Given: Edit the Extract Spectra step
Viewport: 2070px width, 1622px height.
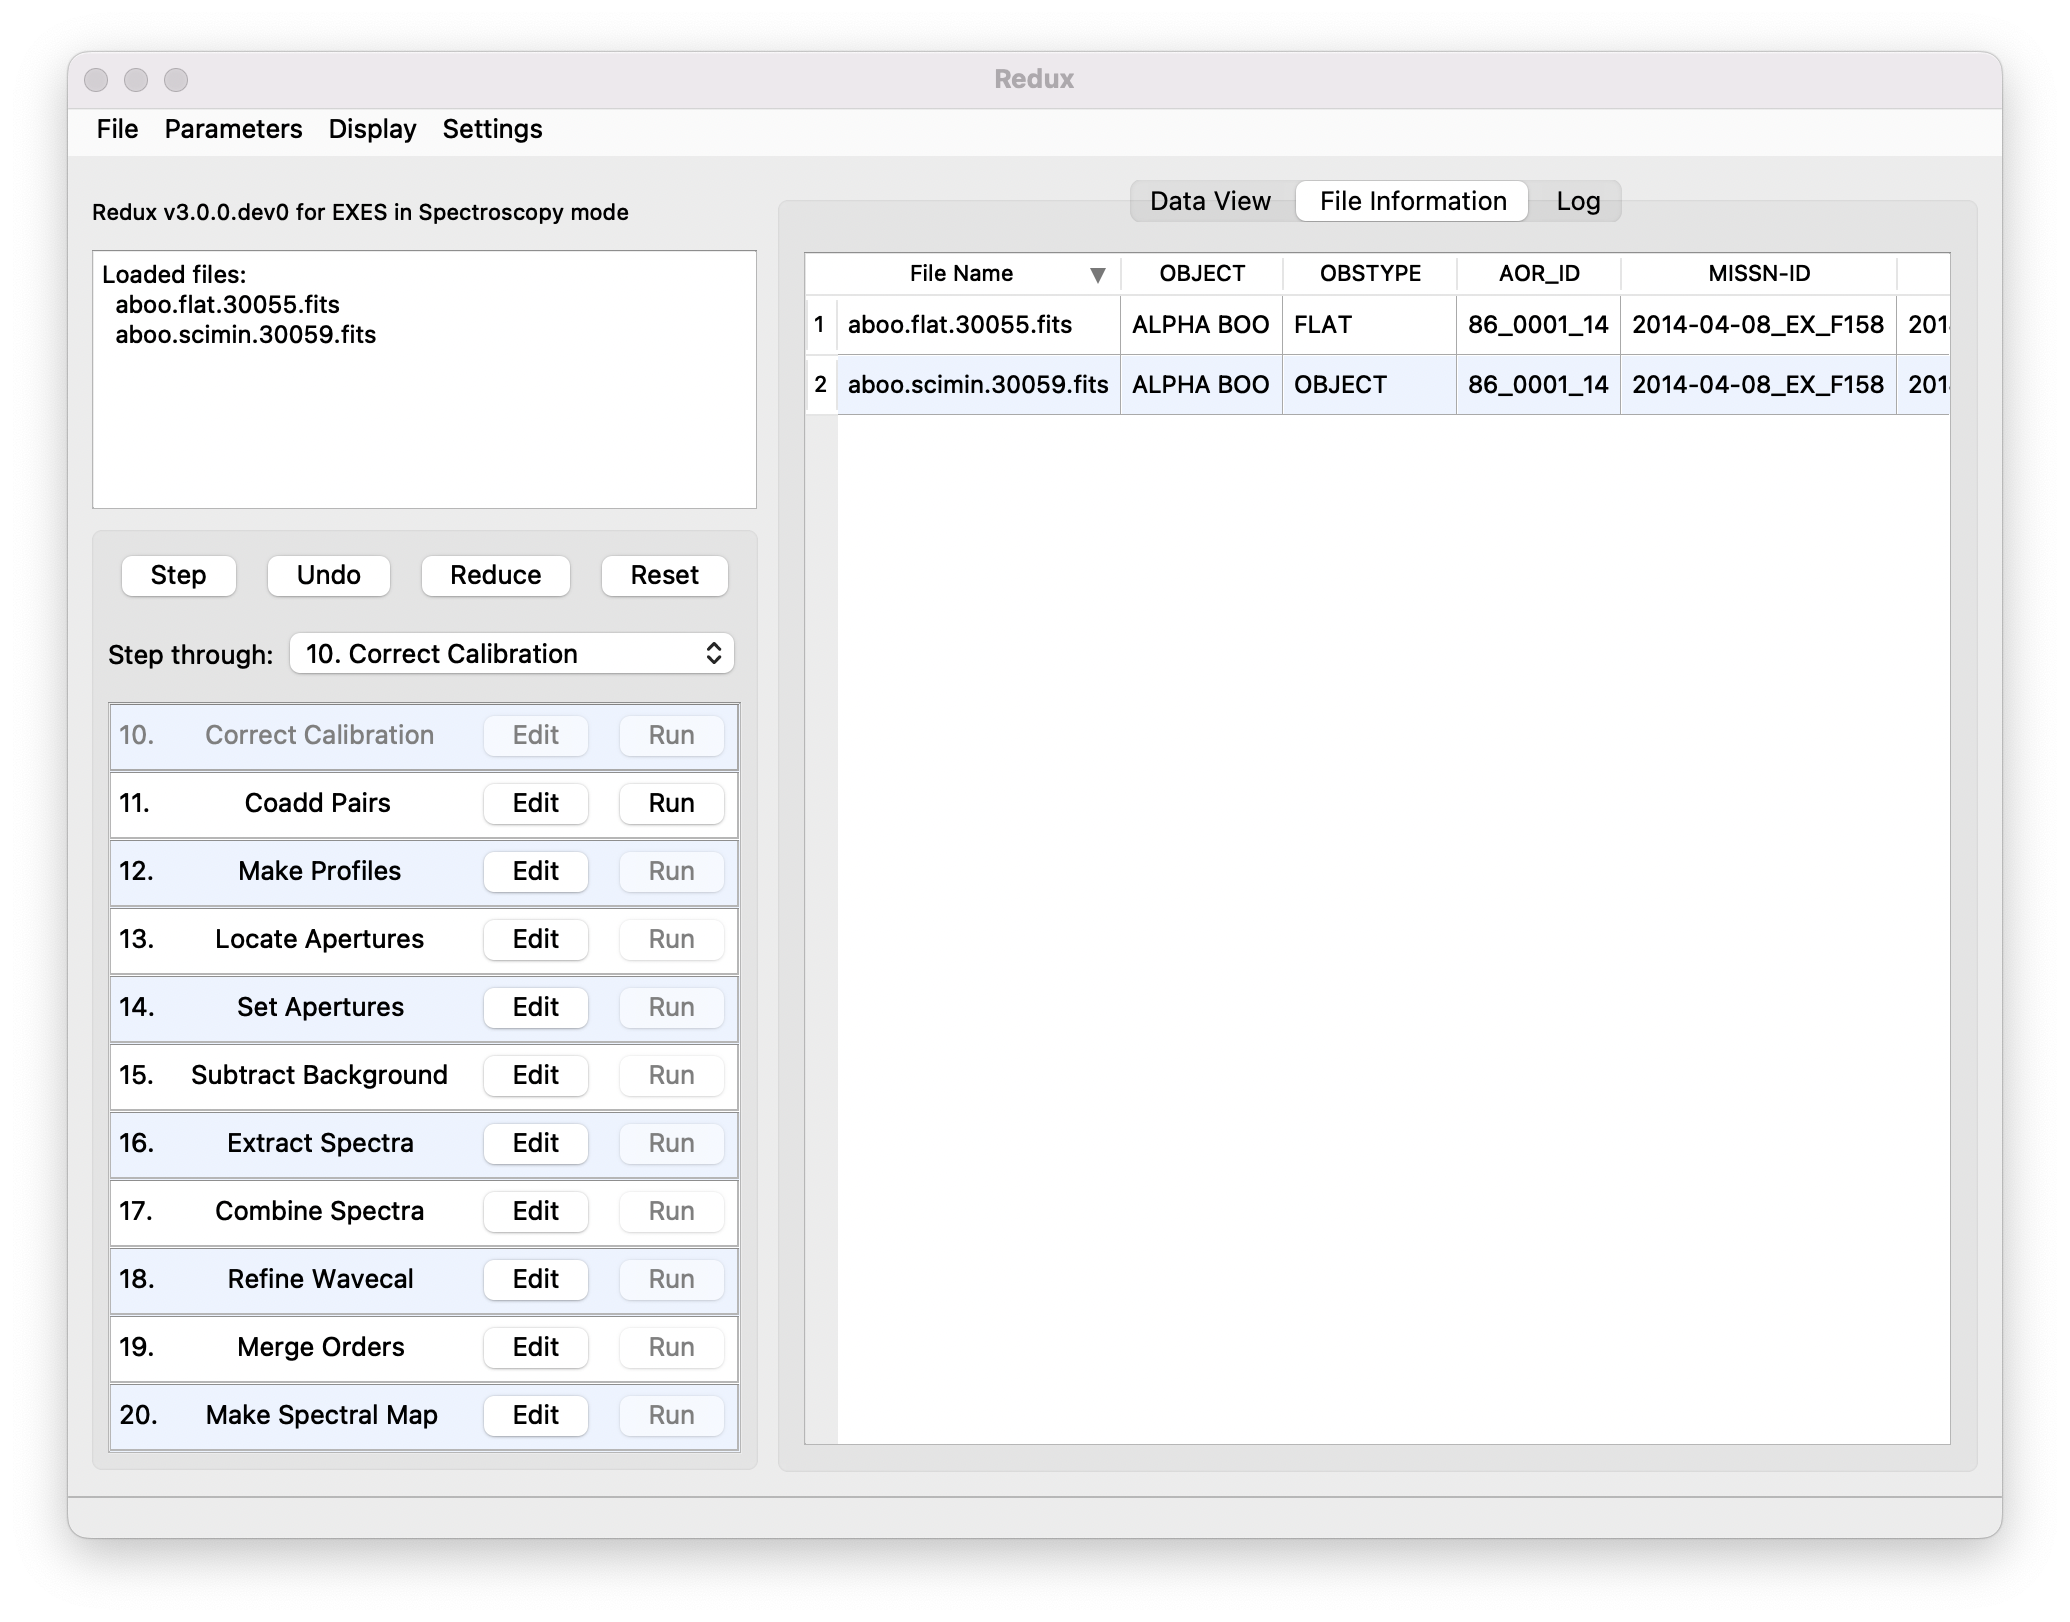Looking at the screenshot, I should pyautogui.click(x=535, y=1143).
